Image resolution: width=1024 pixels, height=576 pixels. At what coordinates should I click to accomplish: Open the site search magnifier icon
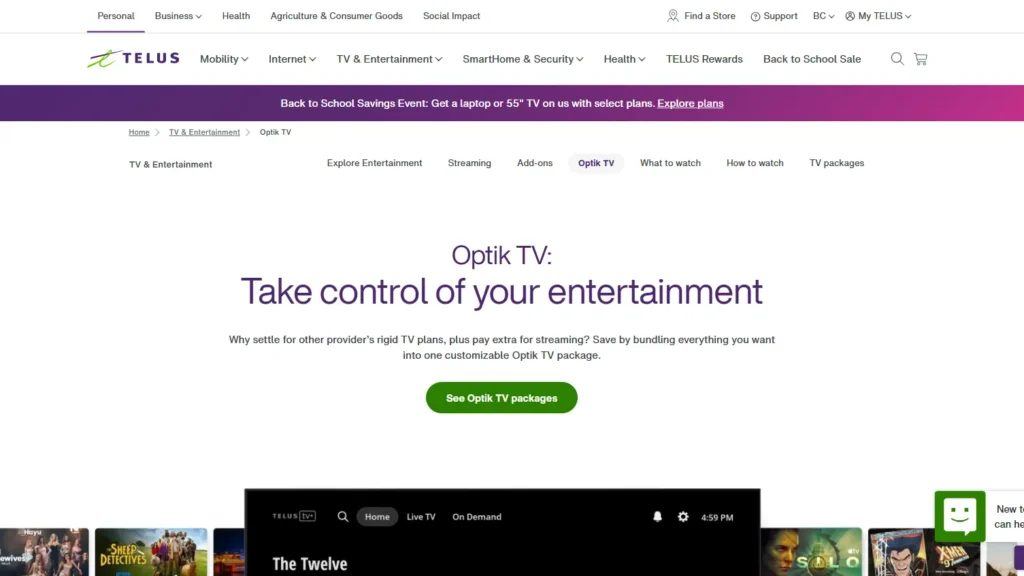tap(897, 59)
